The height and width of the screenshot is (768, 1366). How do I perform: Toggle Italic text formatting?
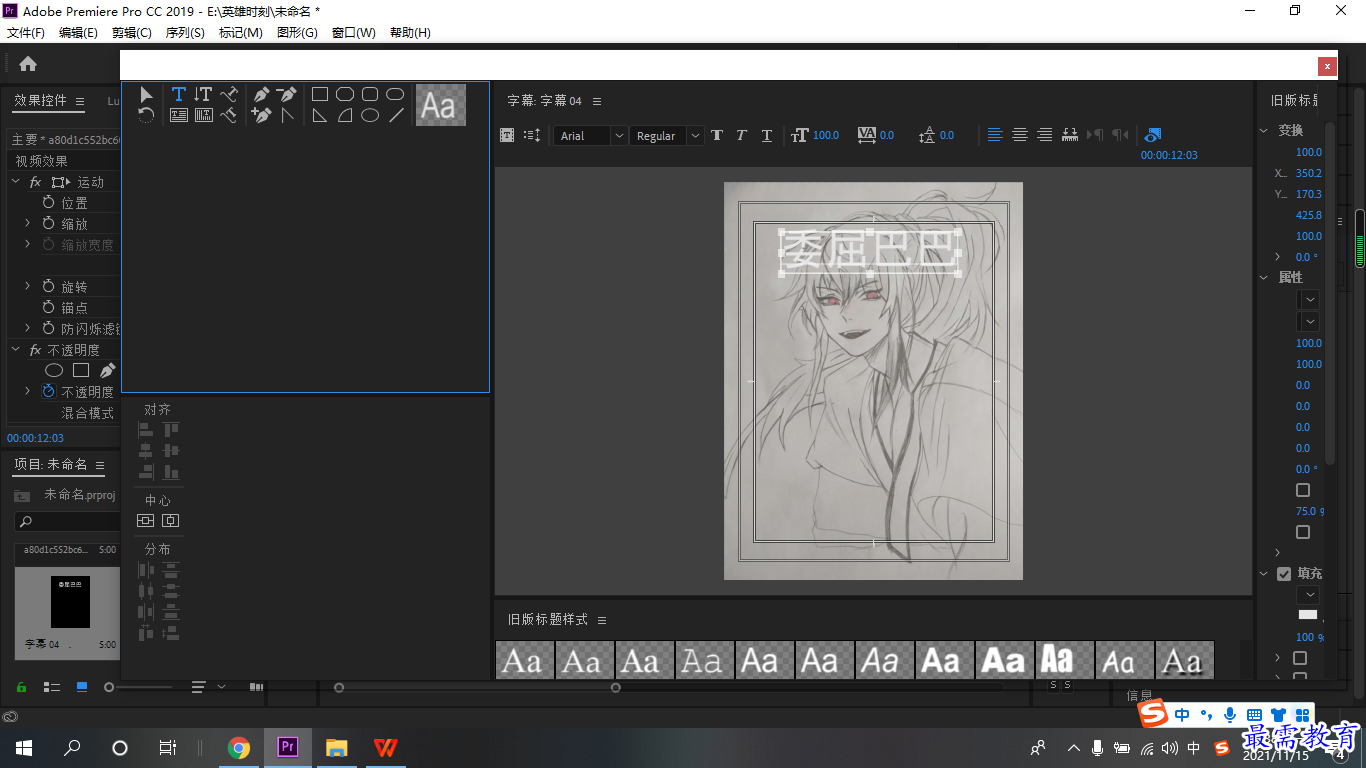[741, 135]
